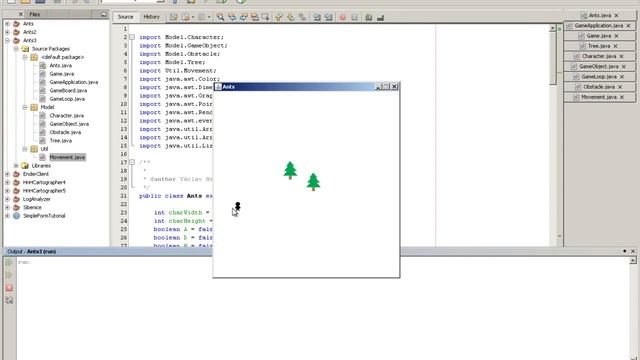The image size is (640, 360).
Task: Collapse the Util package node
Action: (25, 149)
